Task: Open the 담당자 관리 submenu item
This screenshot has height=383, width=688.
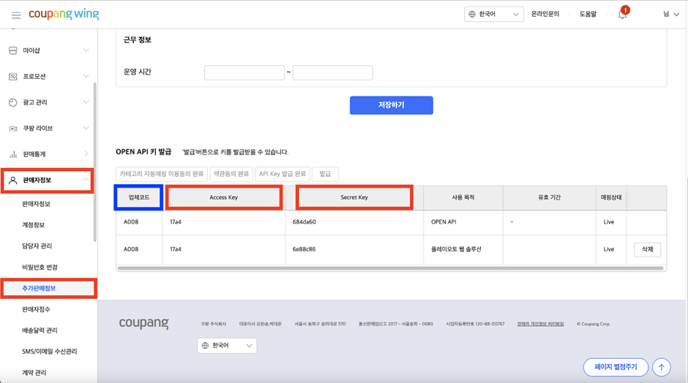Action: [x=37, y=246]
